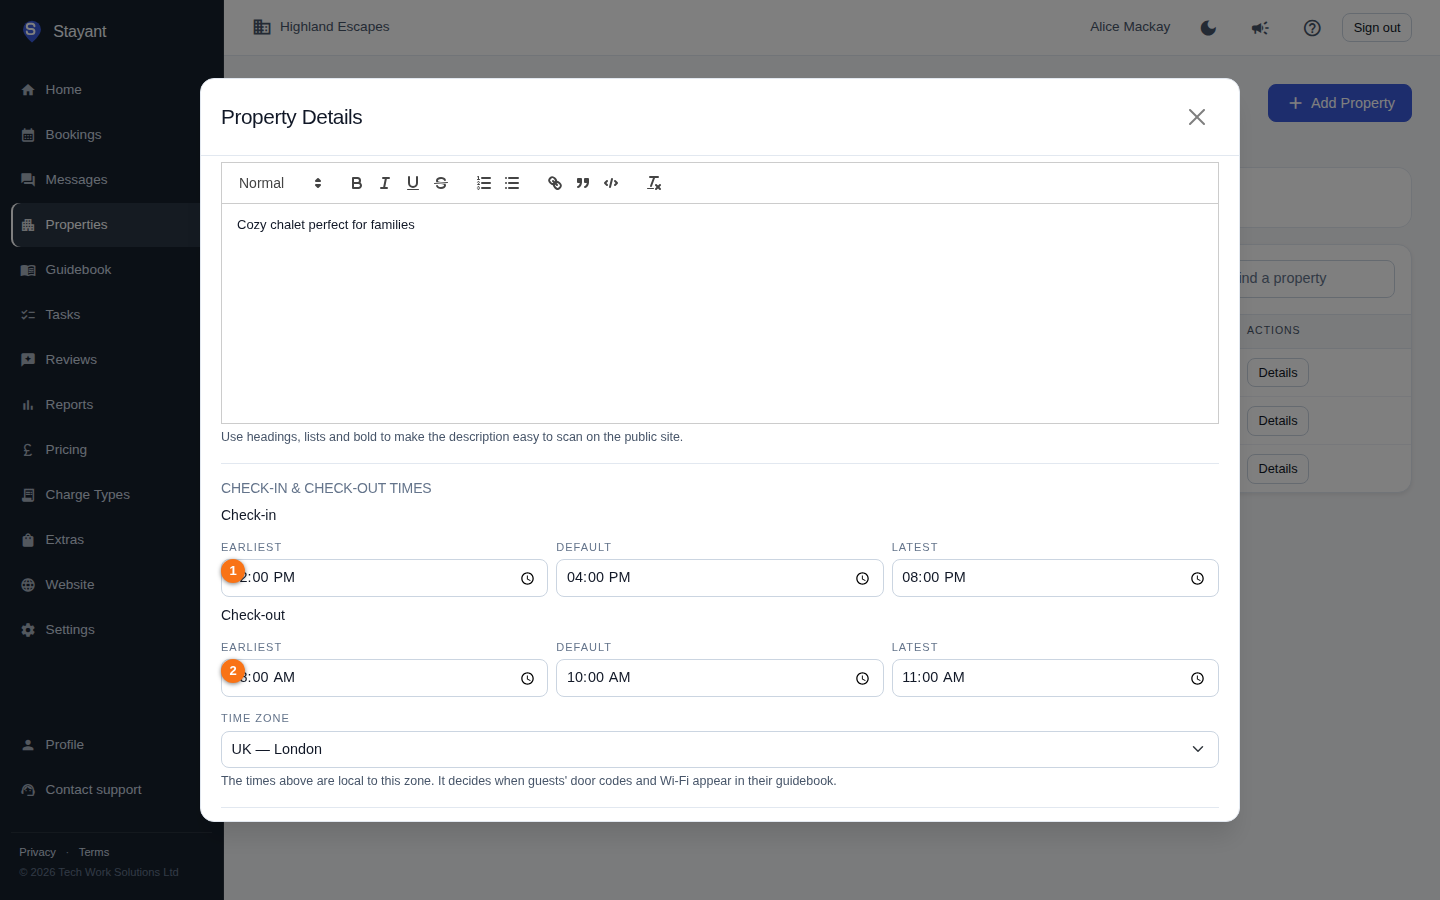
Task: Apply italic formatting in the editor toolbar
Action: click(x=384, y=183)
